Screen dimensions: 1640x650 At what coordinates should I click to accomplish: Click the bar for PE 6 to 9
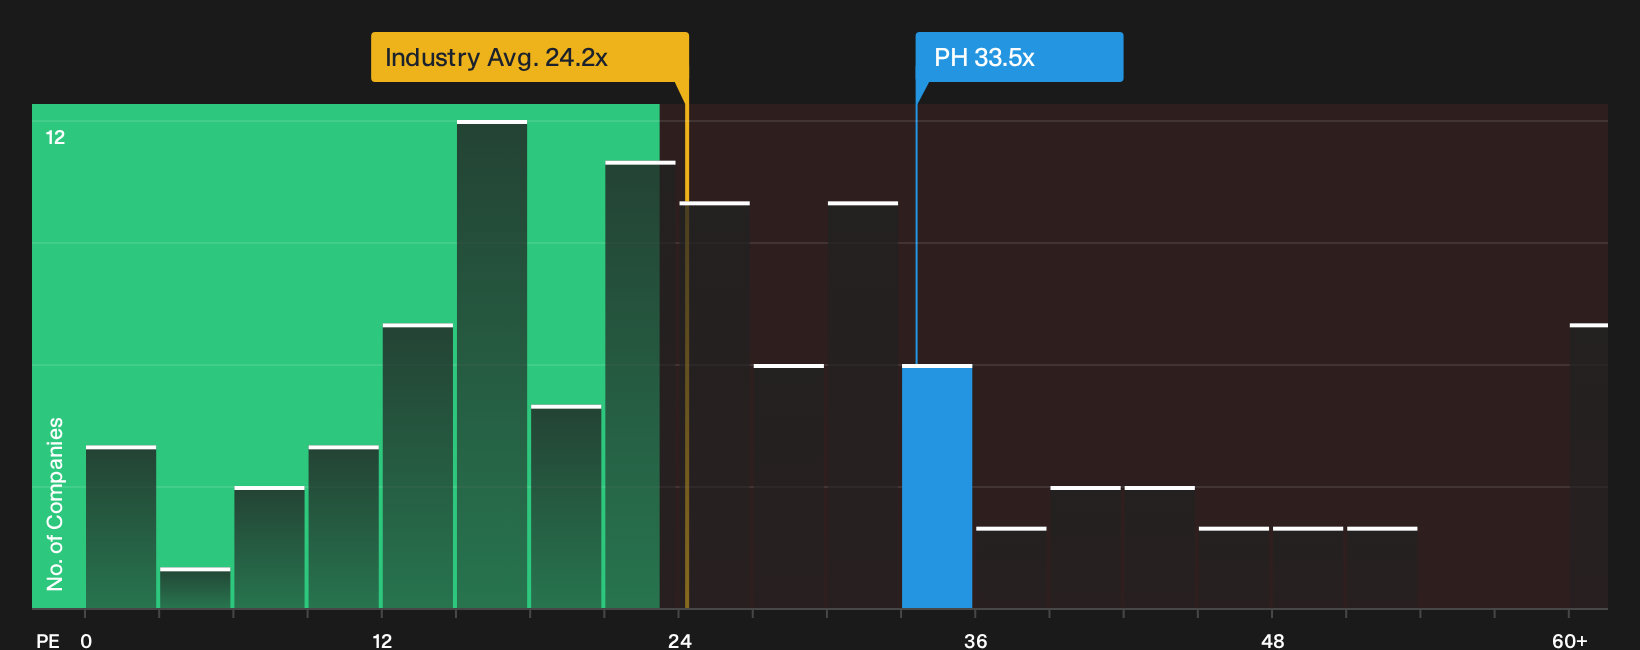269,547
